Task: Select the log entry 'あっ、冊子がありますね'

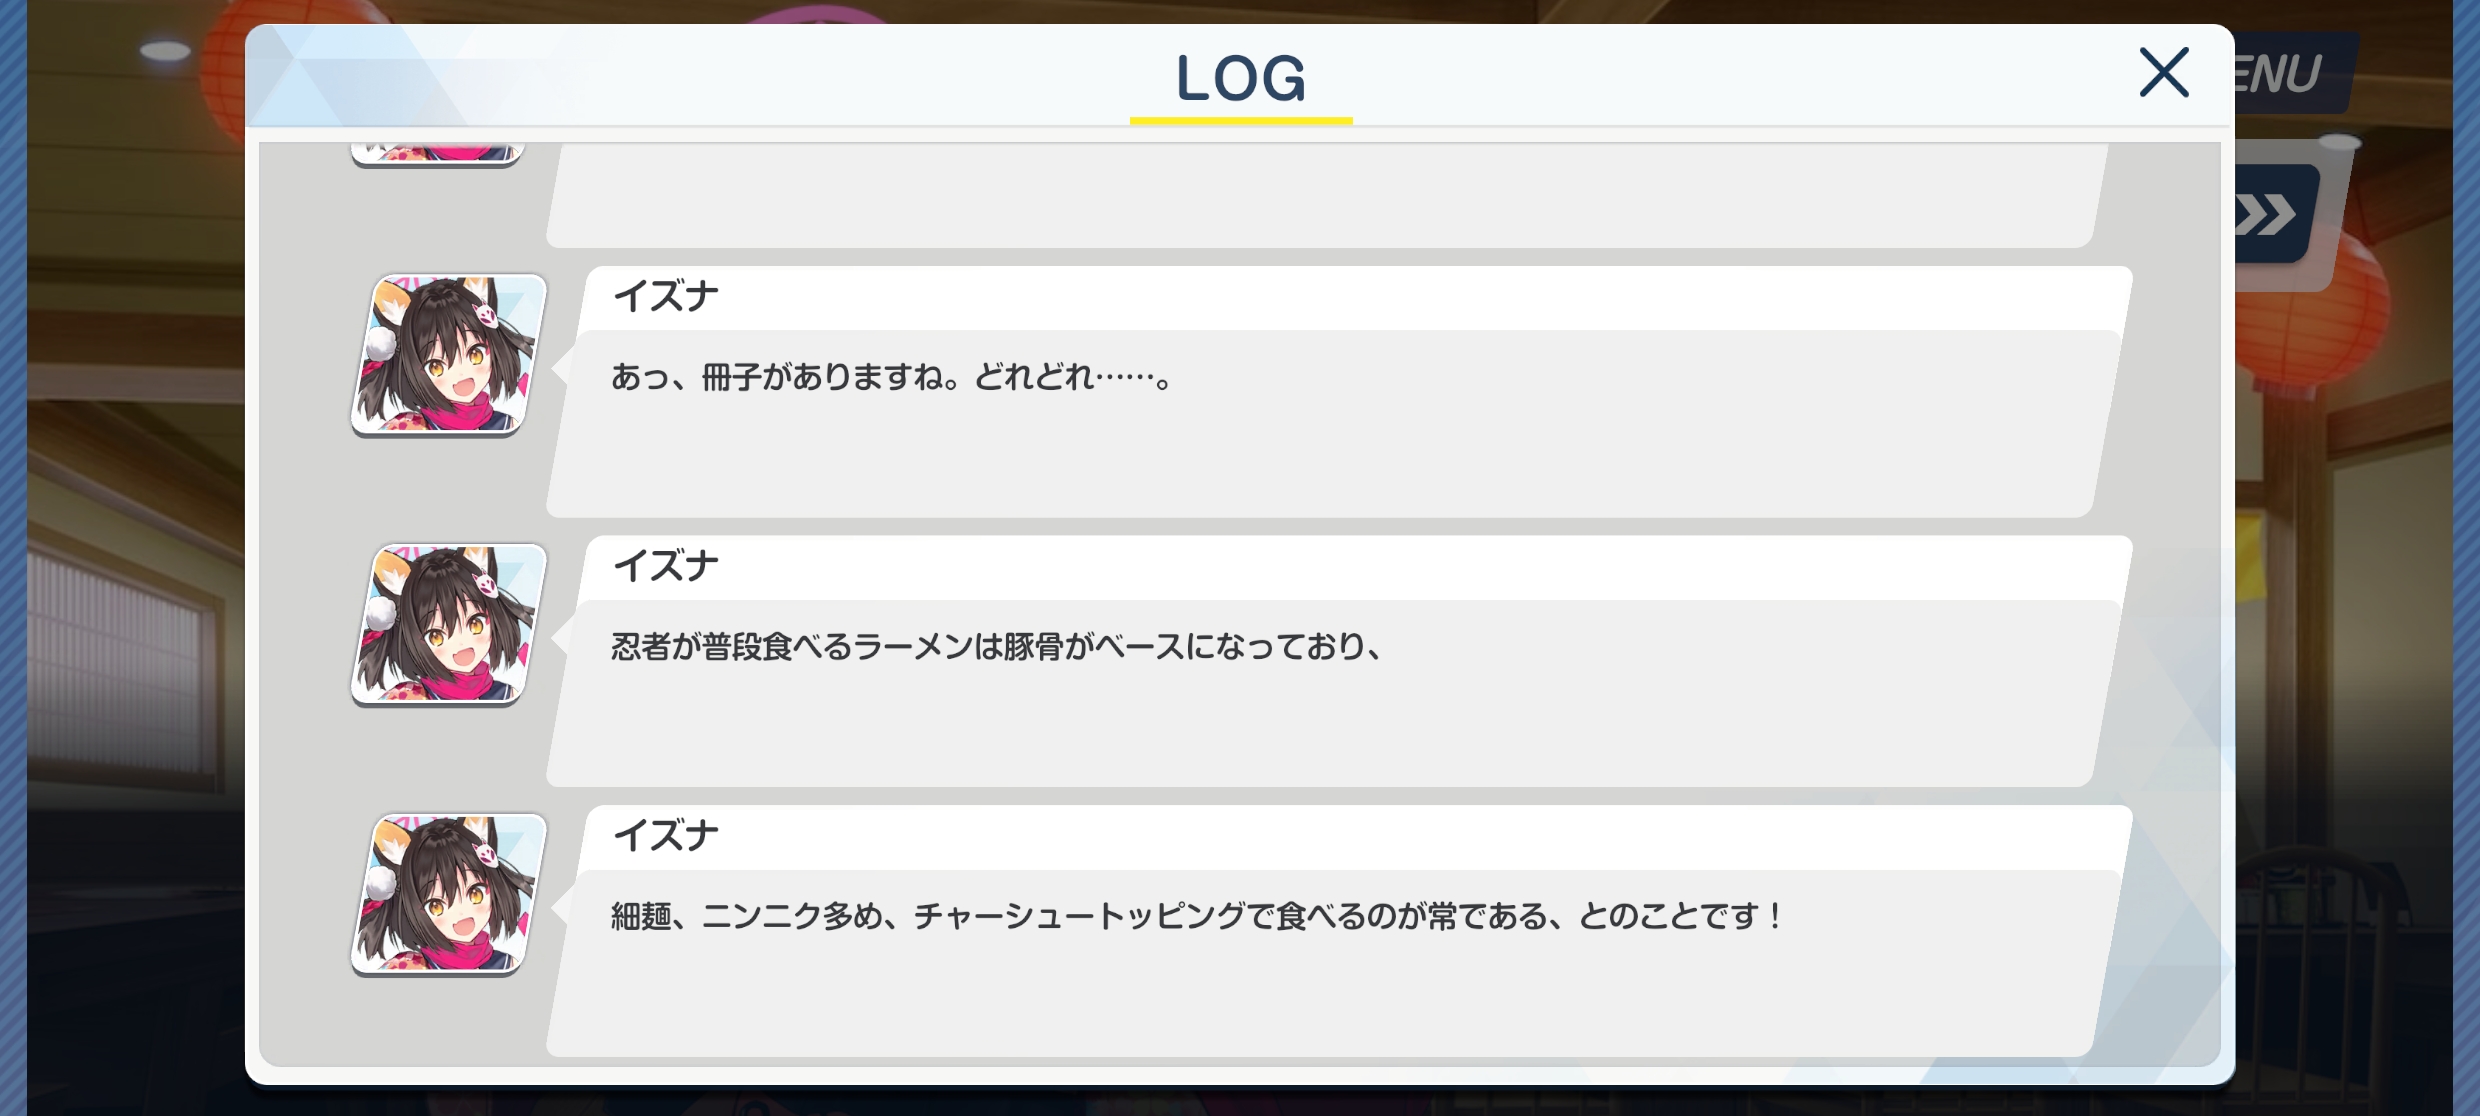Action: pos(1338,392)
